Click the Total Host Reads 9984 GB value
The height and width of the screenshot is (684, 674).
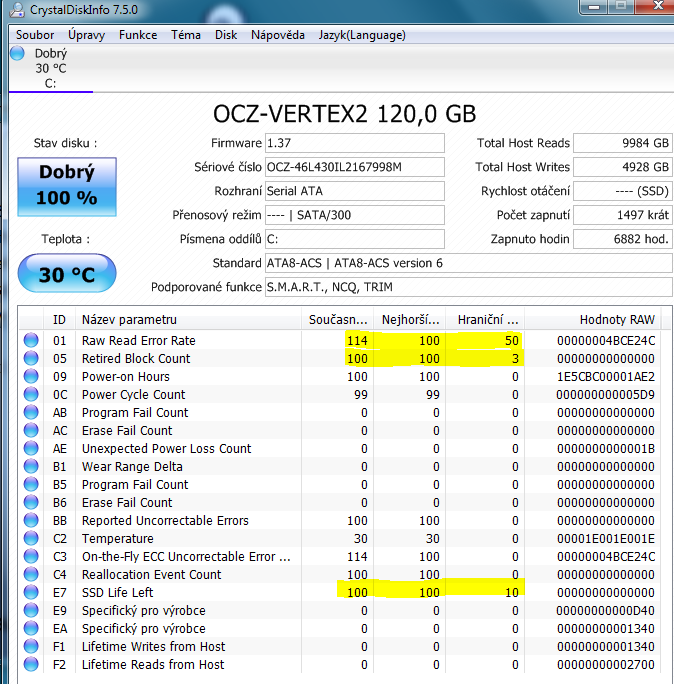[x=623, y=143]
